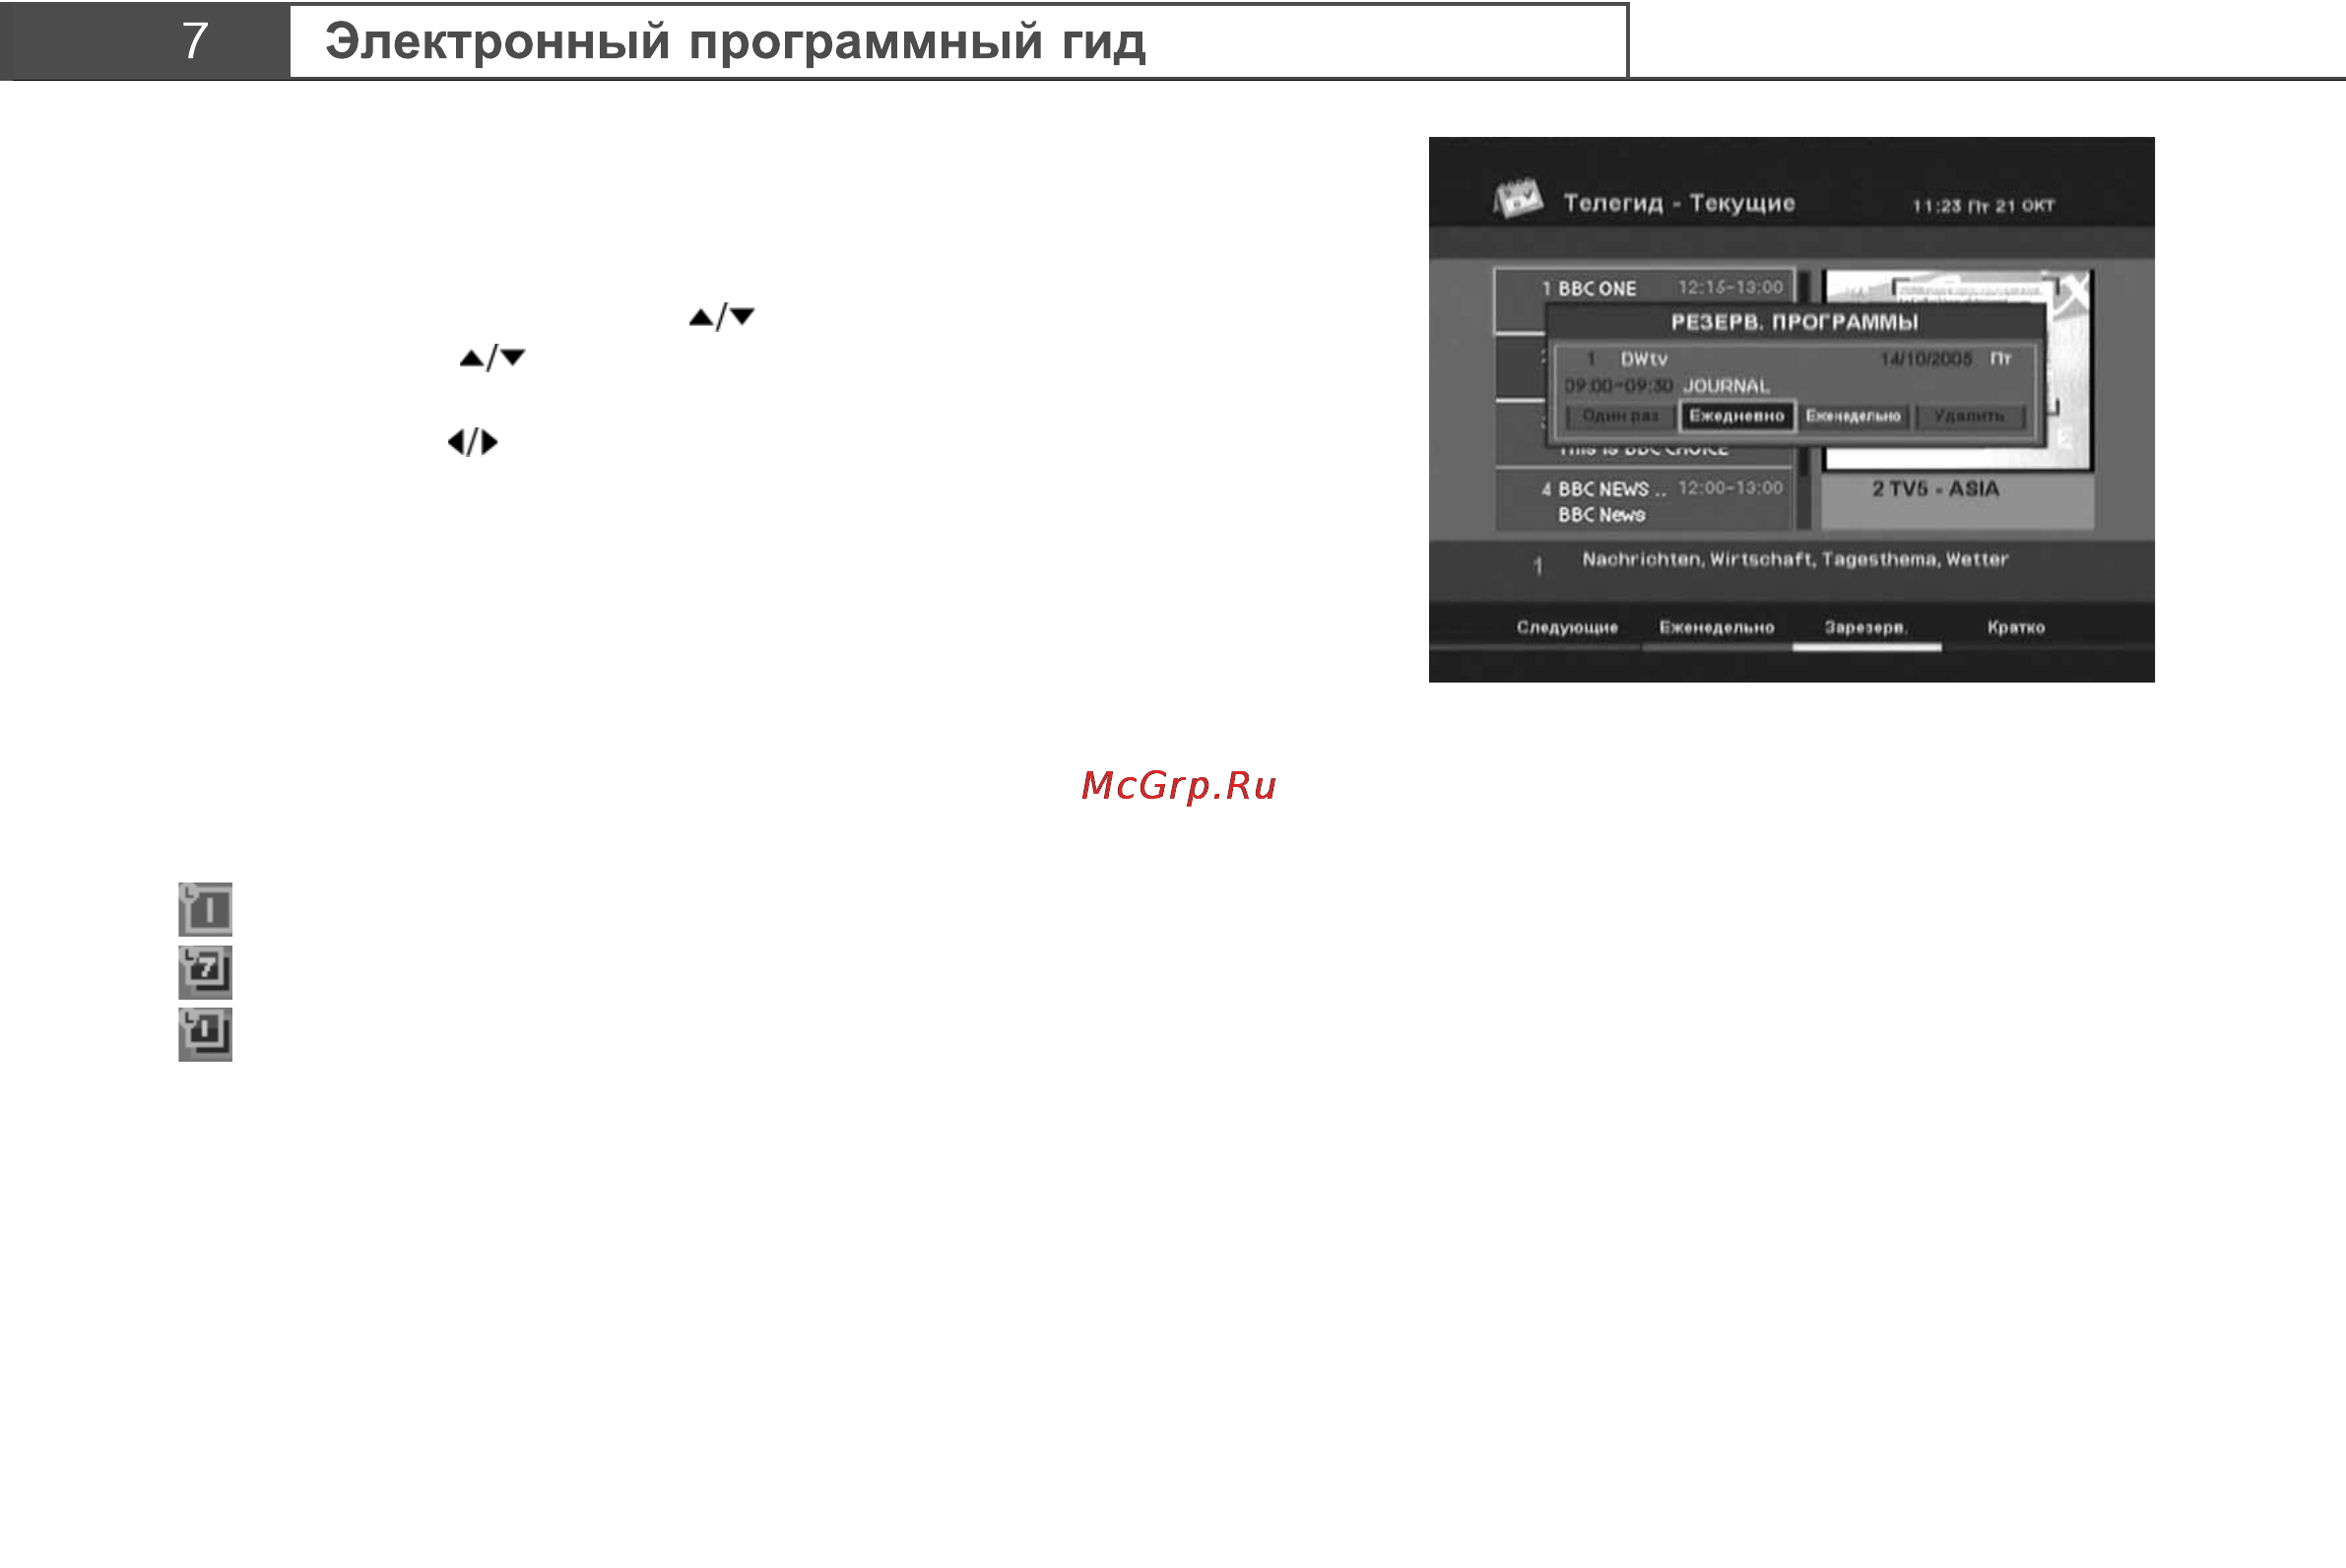Select the 'Зарезерв.' bottom tab

point(1866,628)
